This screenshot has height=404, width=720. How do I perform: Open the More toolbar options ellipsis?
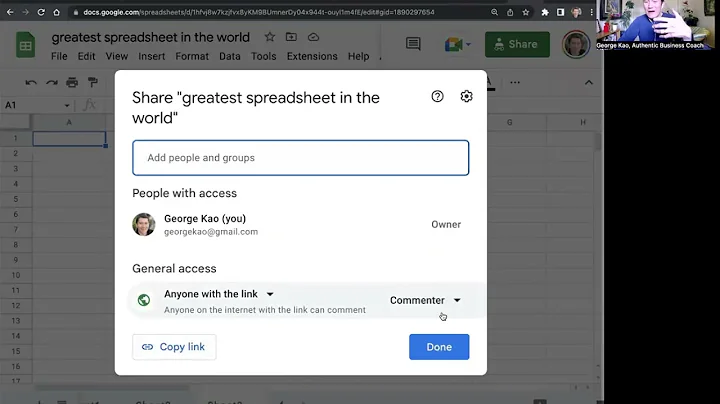pyautogui.click(x=515, y=83)
